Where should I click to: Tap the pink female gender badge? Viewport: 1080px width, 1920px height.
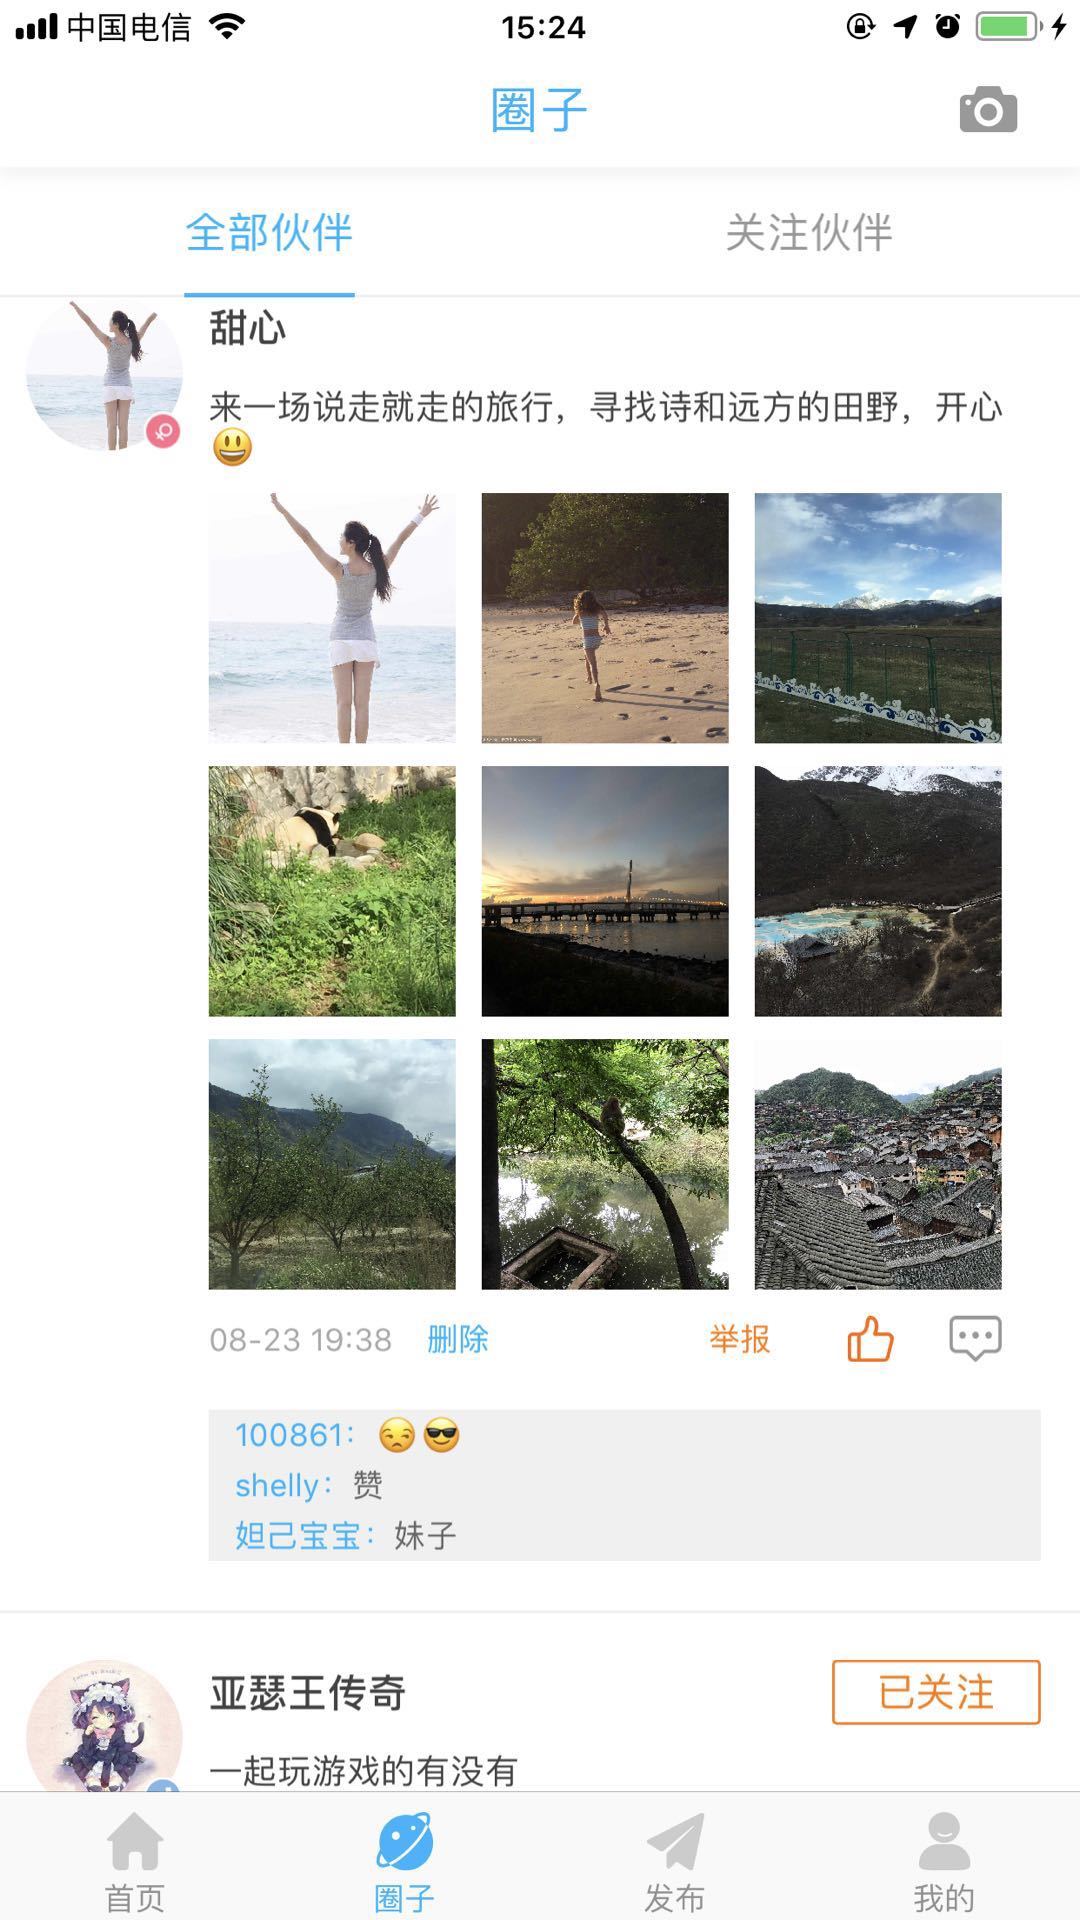[163, 431]
